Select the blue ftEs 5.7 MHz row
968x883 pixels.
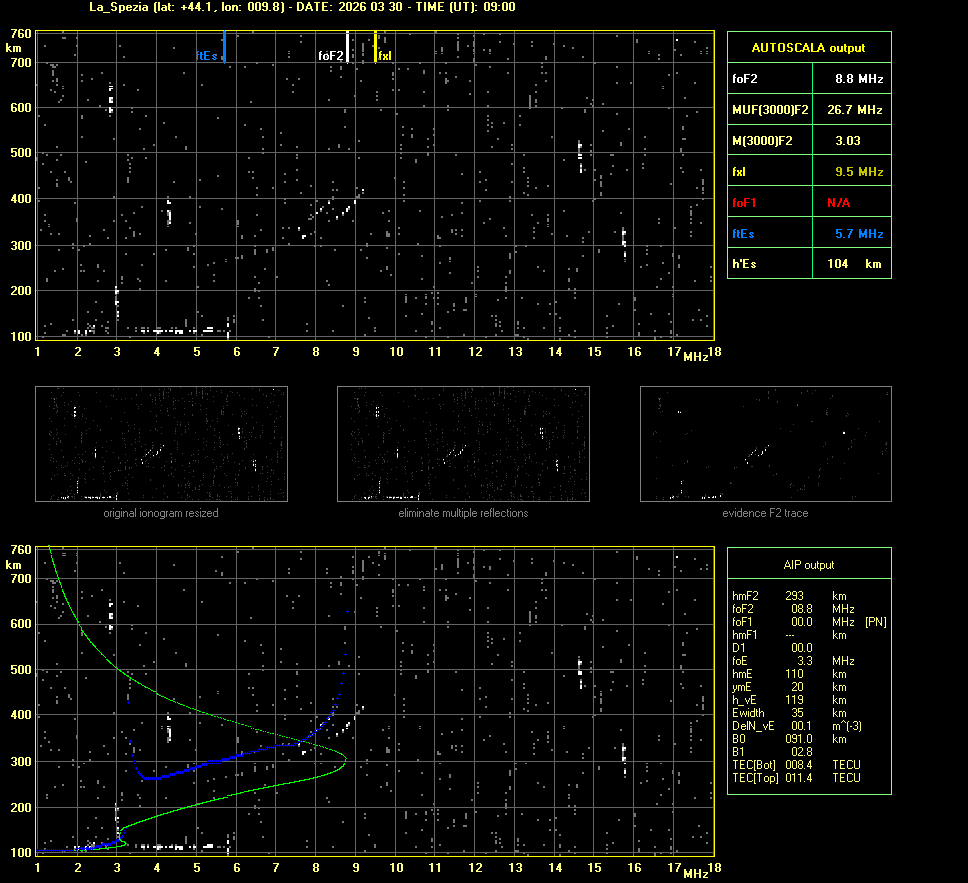click(x=808, y=234)
